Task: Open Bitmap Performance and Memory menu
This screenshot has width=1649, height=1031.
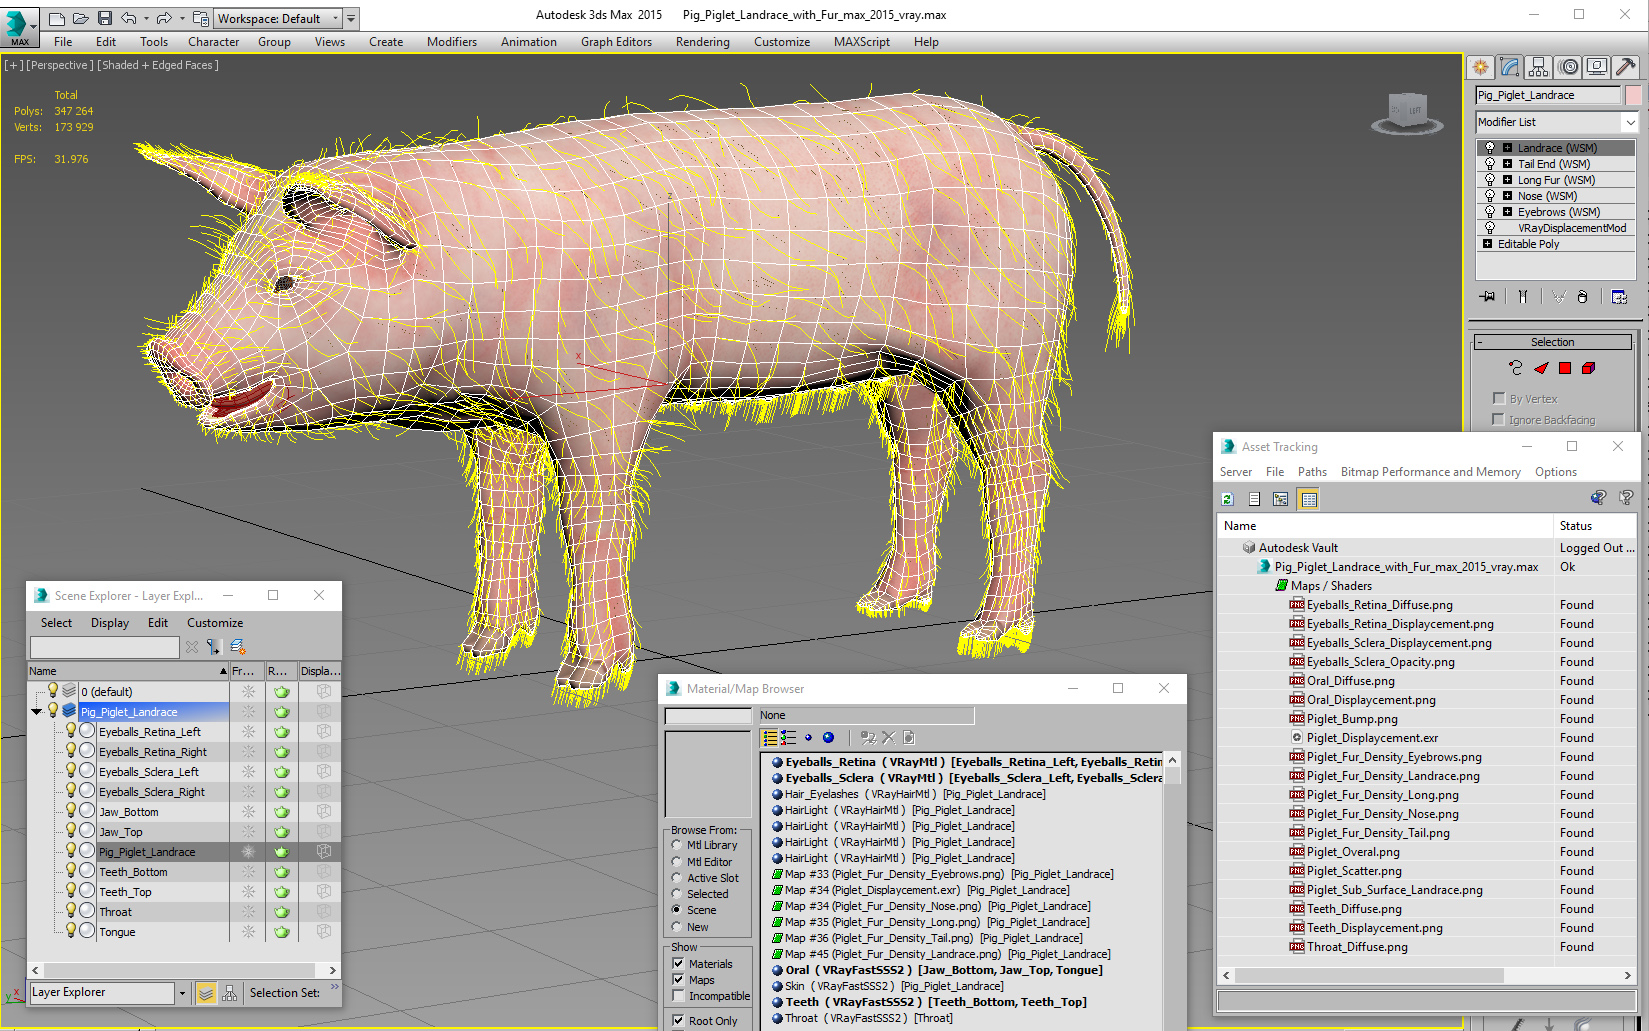Action: (1430, 472)
